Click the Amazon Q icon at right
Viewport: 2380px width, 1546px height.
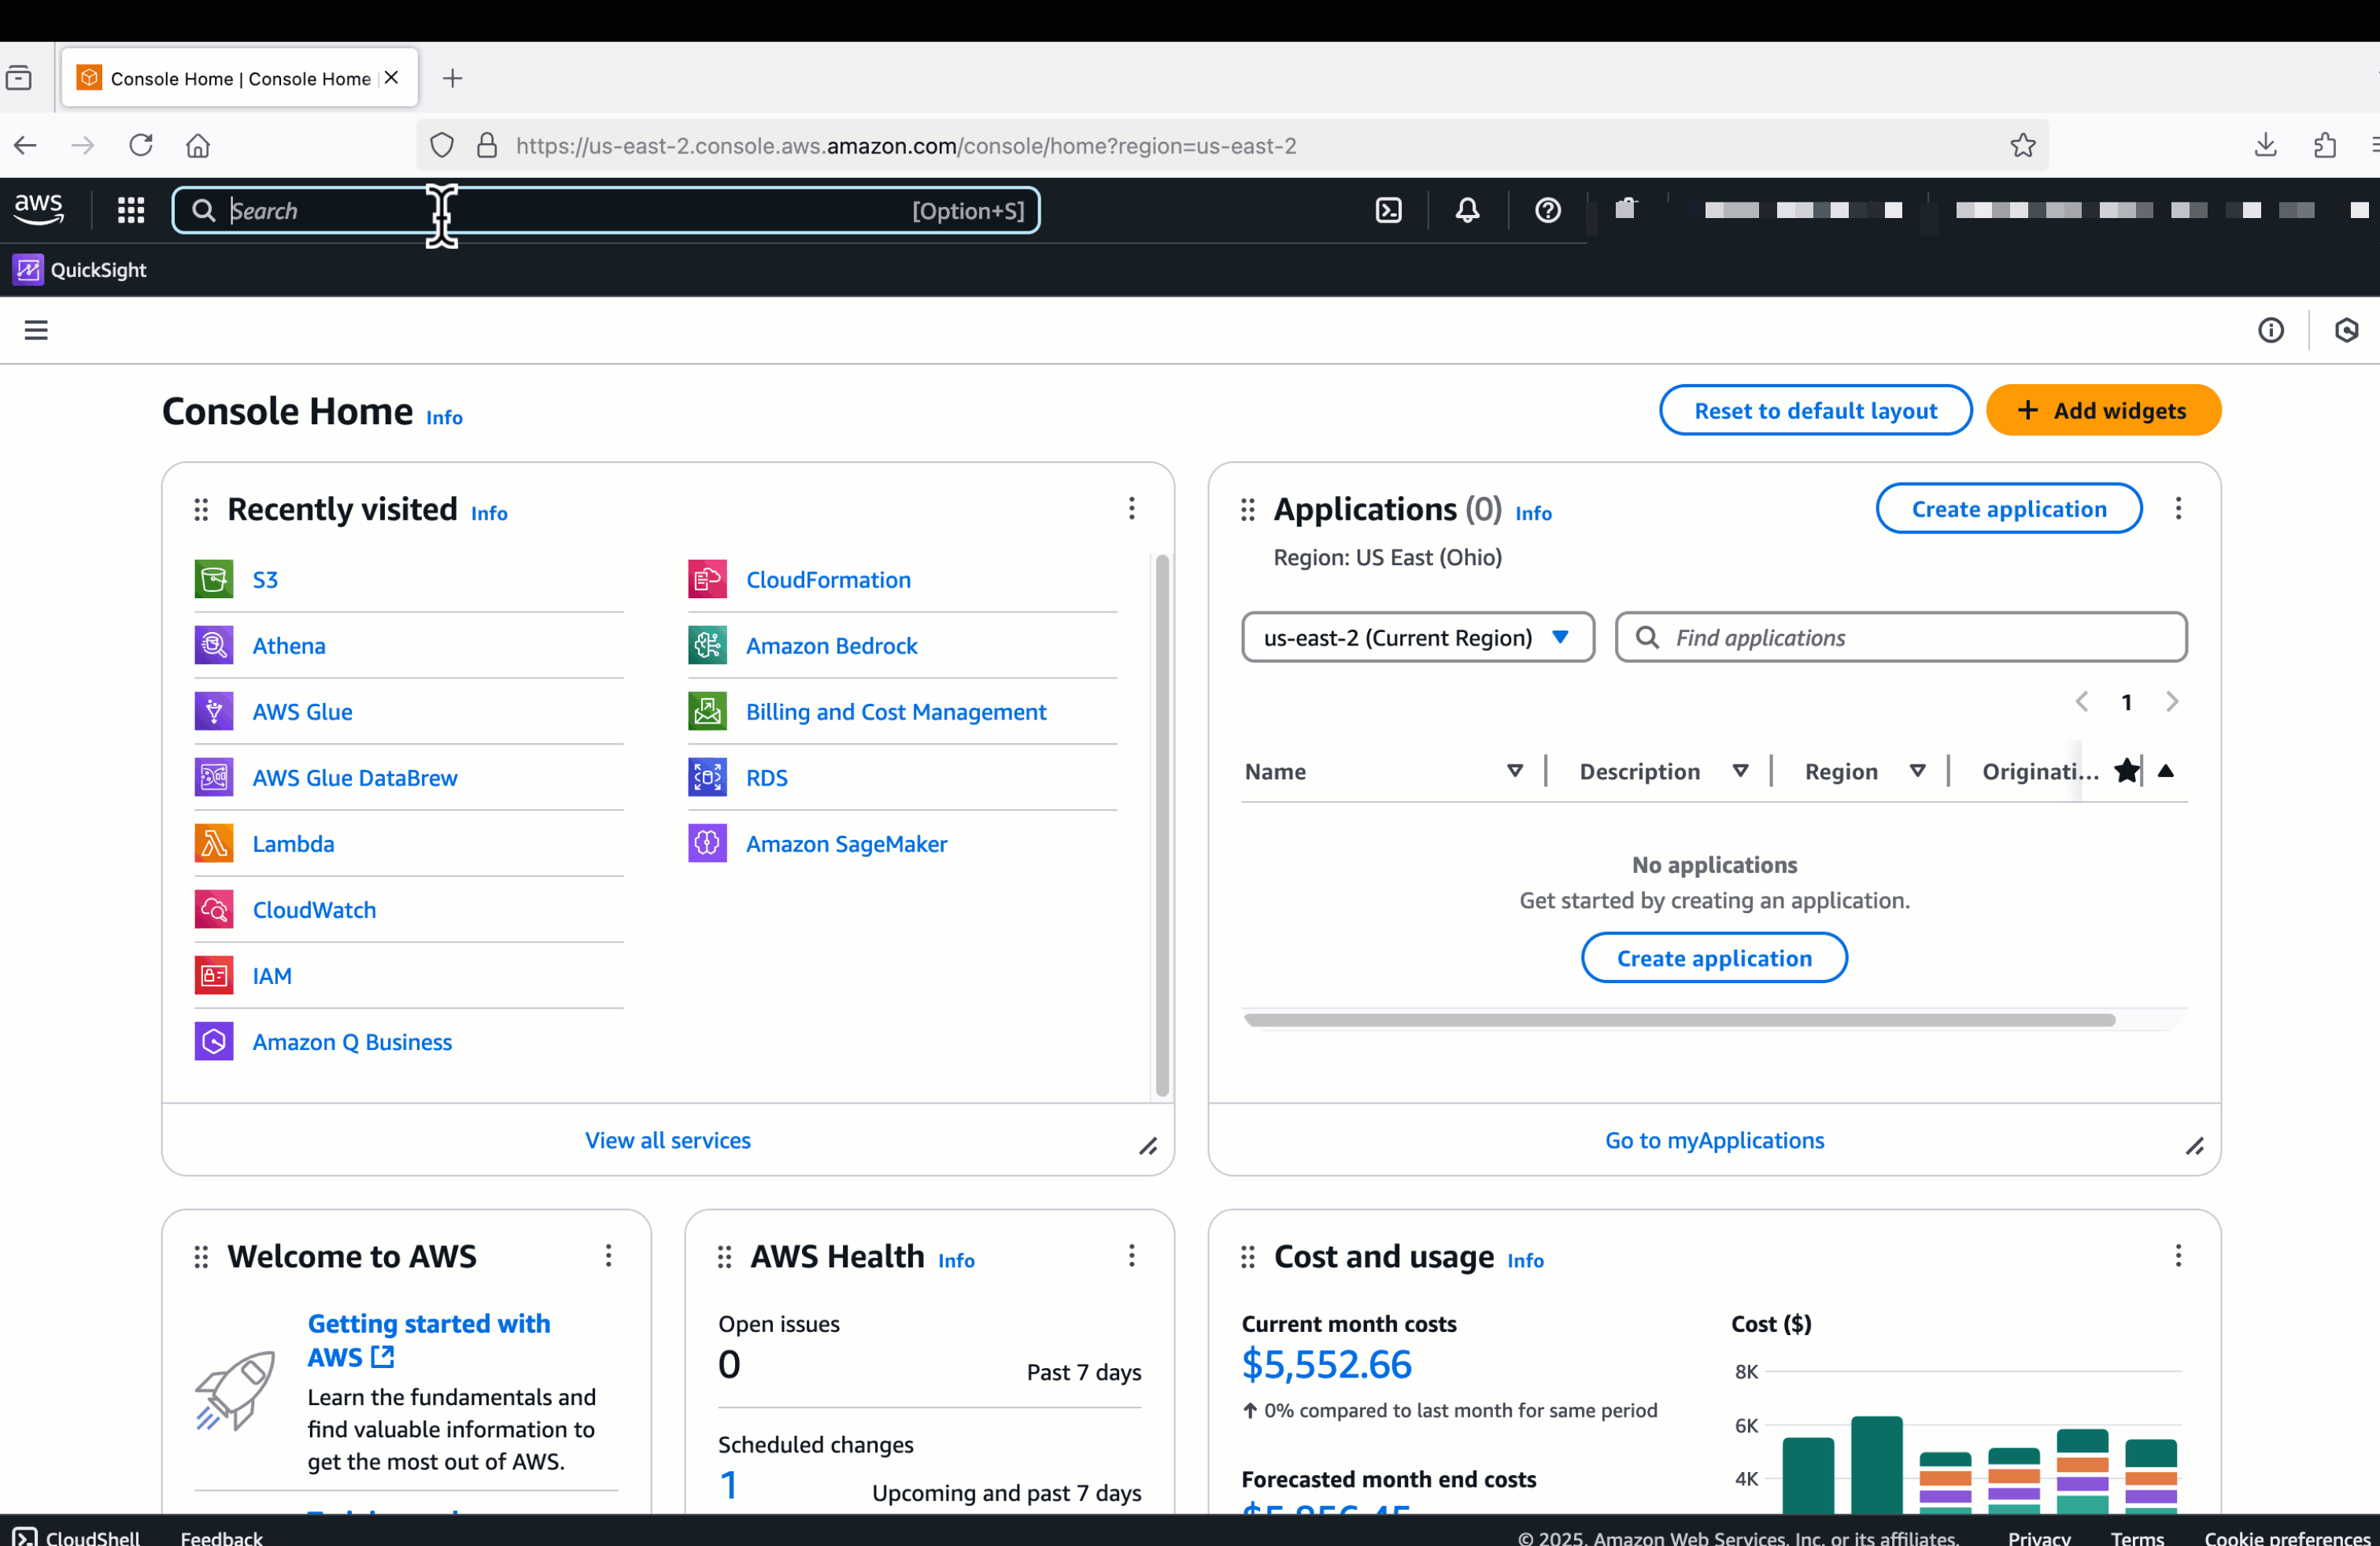point(2346,330)
